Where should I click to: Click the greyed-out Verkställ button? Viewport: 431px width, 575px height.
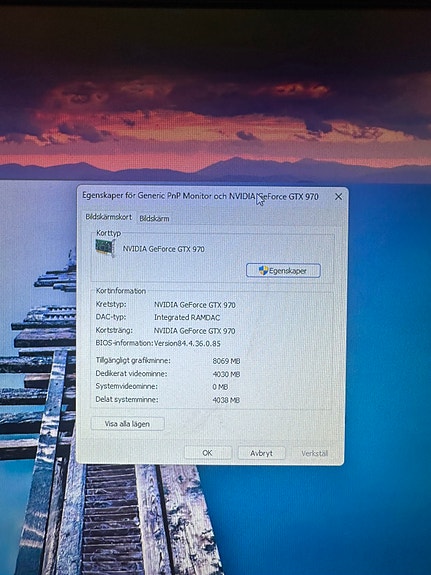[x=314, y=453]
